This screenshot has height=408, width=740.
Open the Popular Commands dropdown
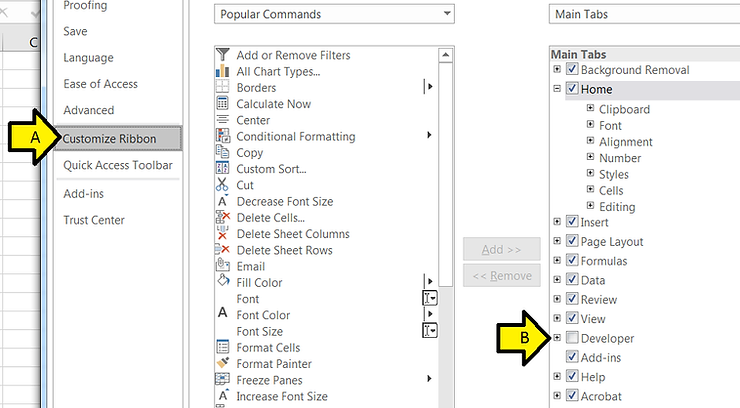click(334, 14)
